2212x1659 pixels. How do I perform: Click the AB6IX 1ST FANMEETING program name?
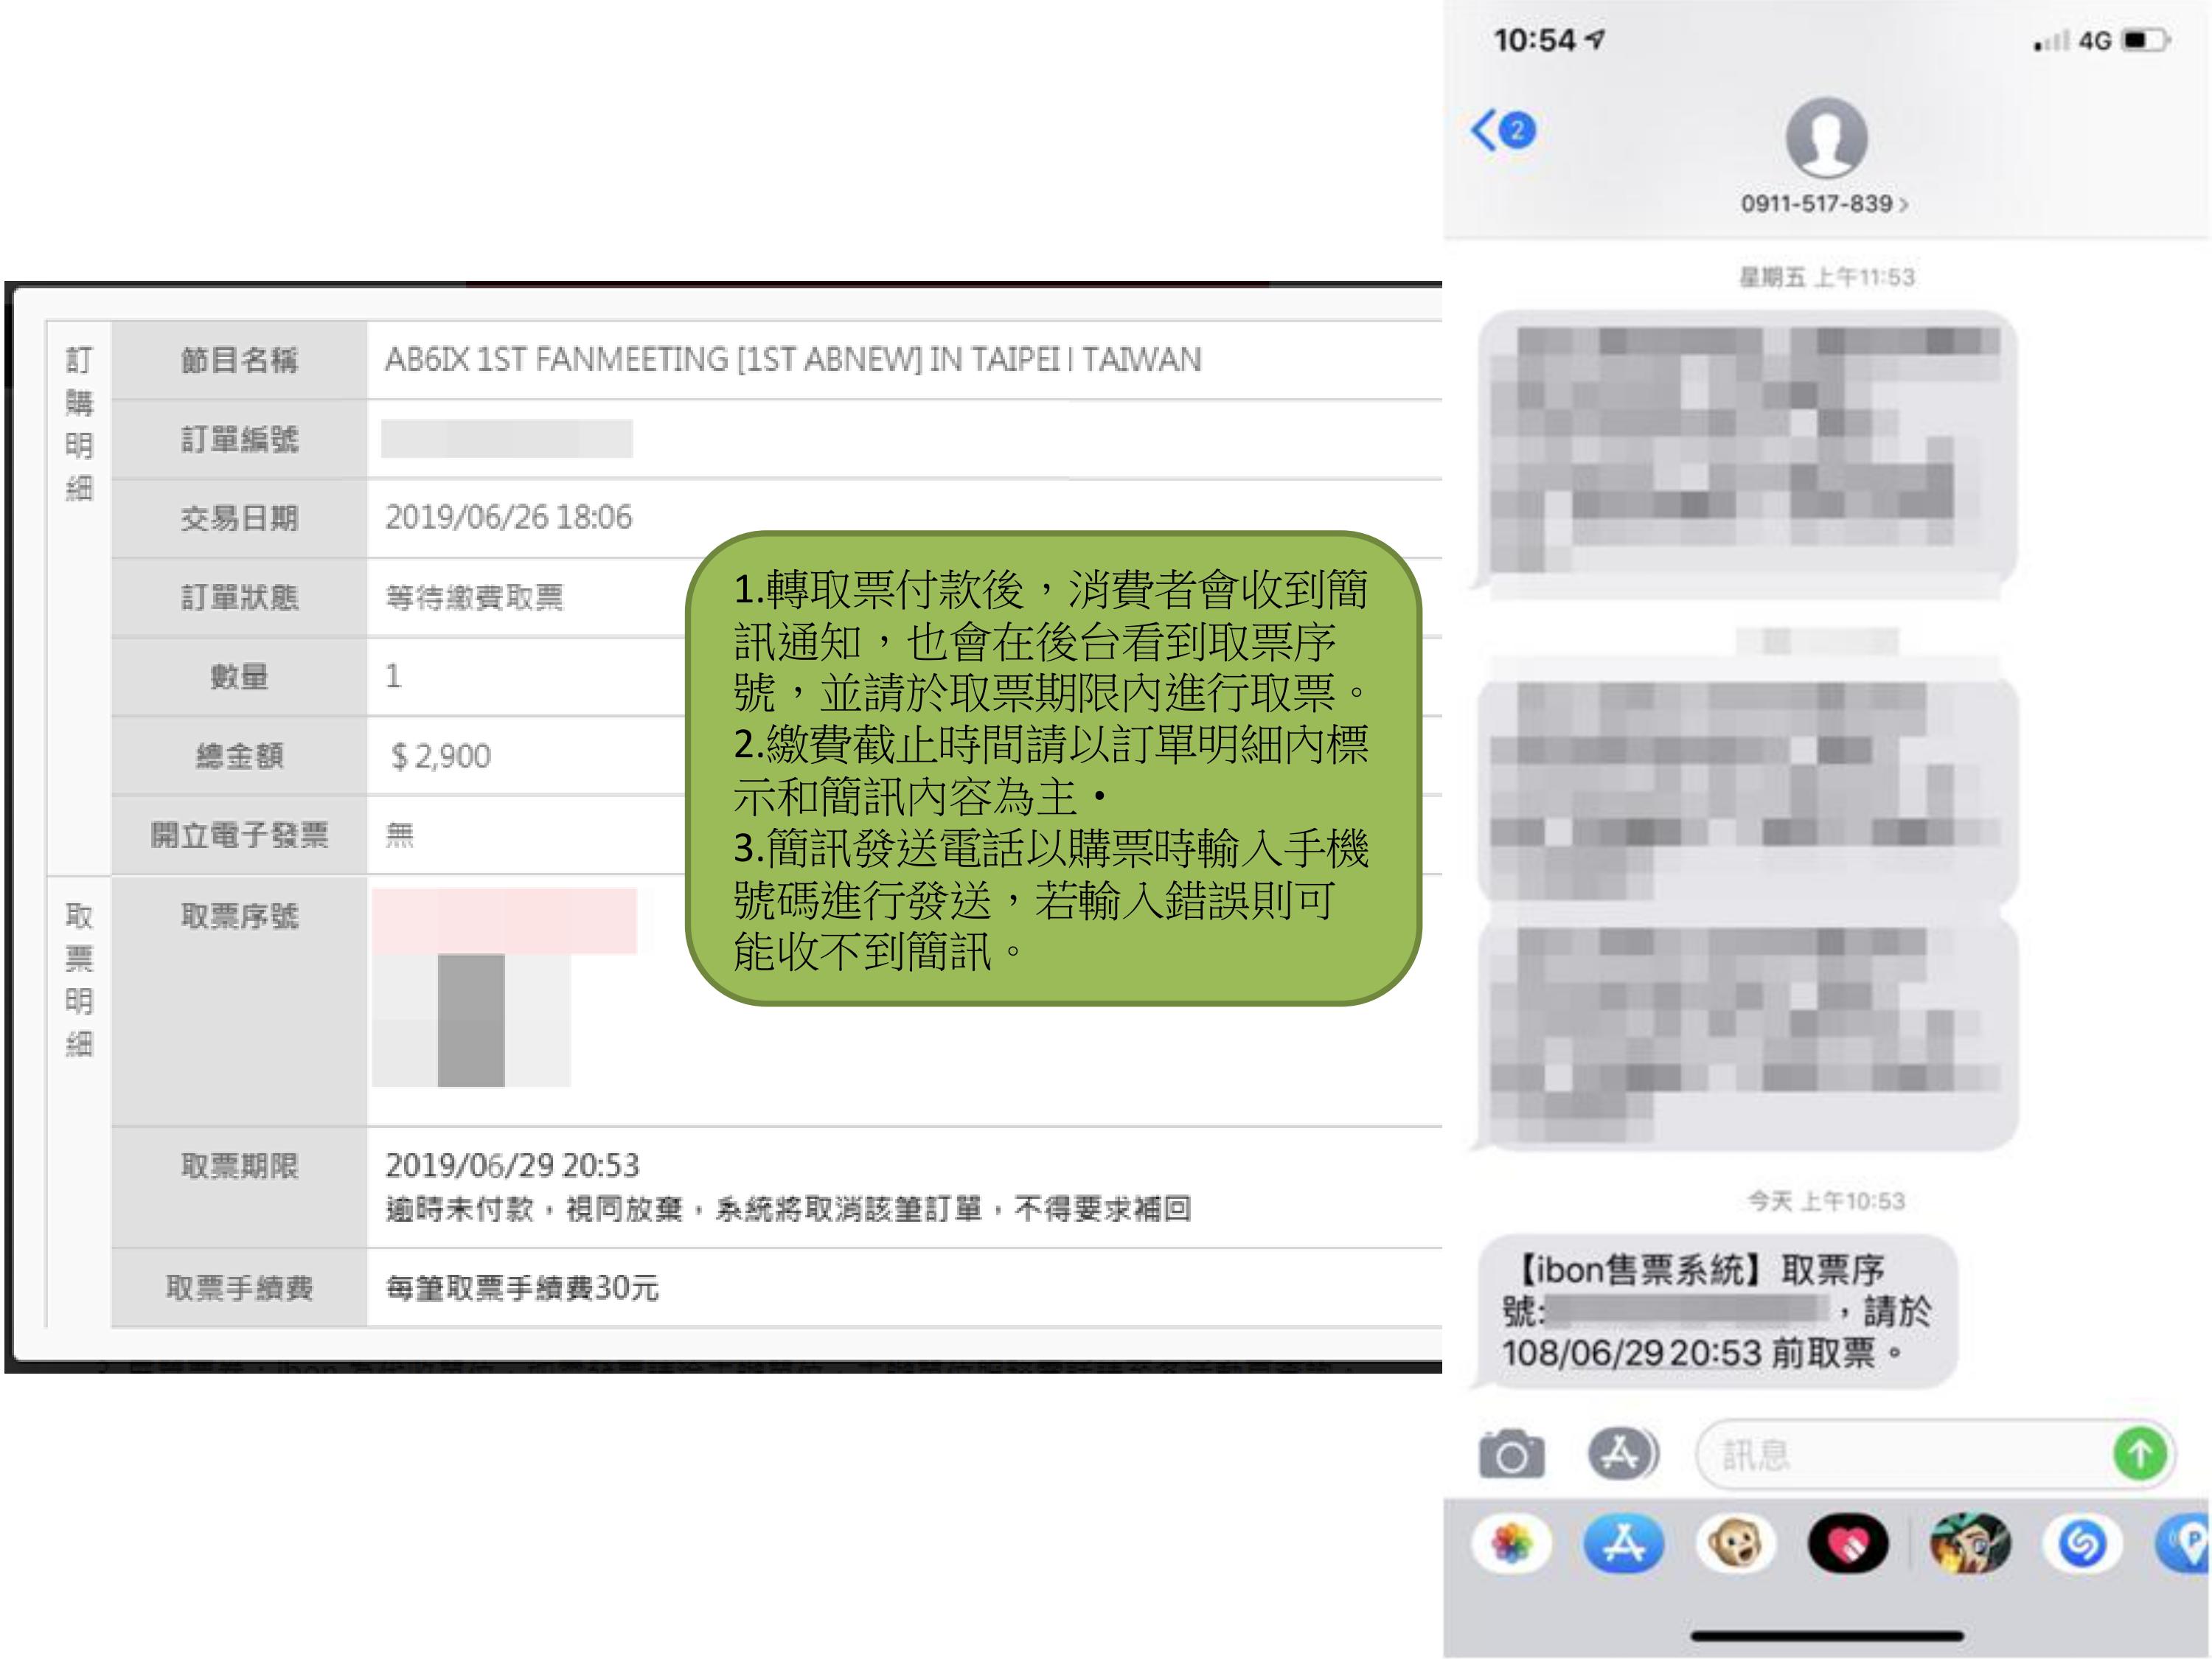[792, 360]
